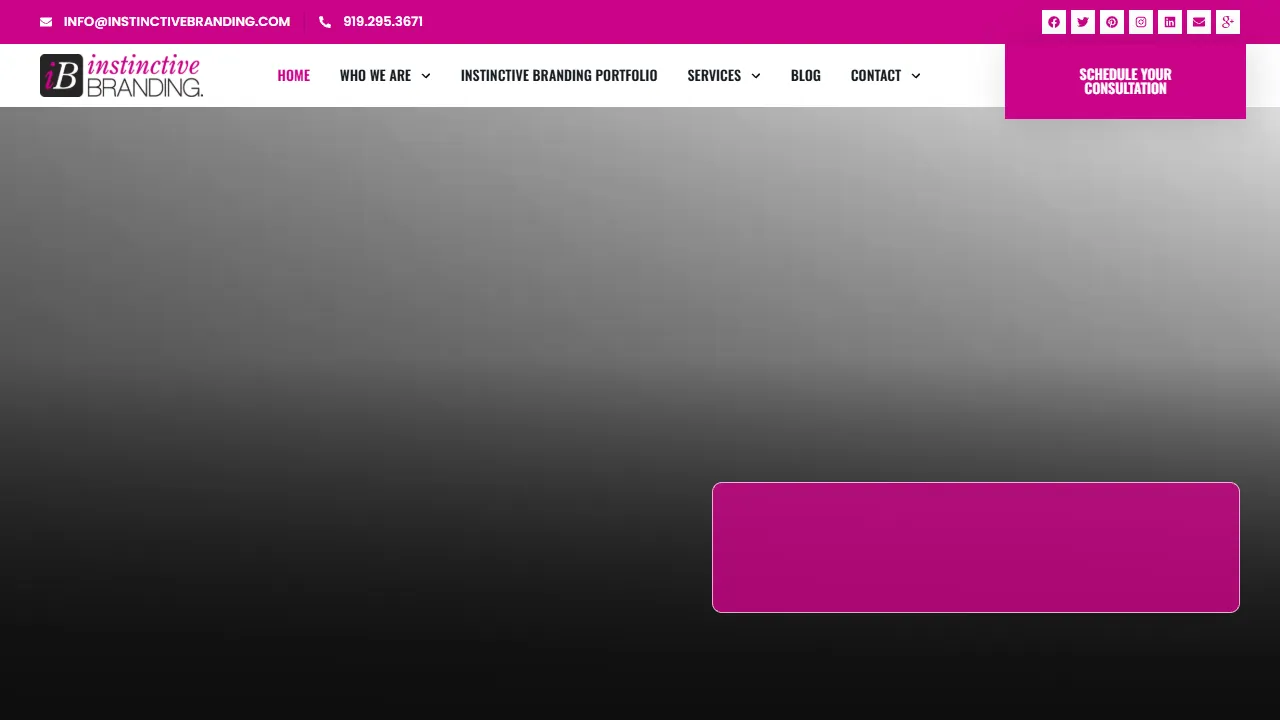The width and height of the screenshot is (1280, 720).
Task: Click the Google Plus icon
Action: [x=1227, y=21]
